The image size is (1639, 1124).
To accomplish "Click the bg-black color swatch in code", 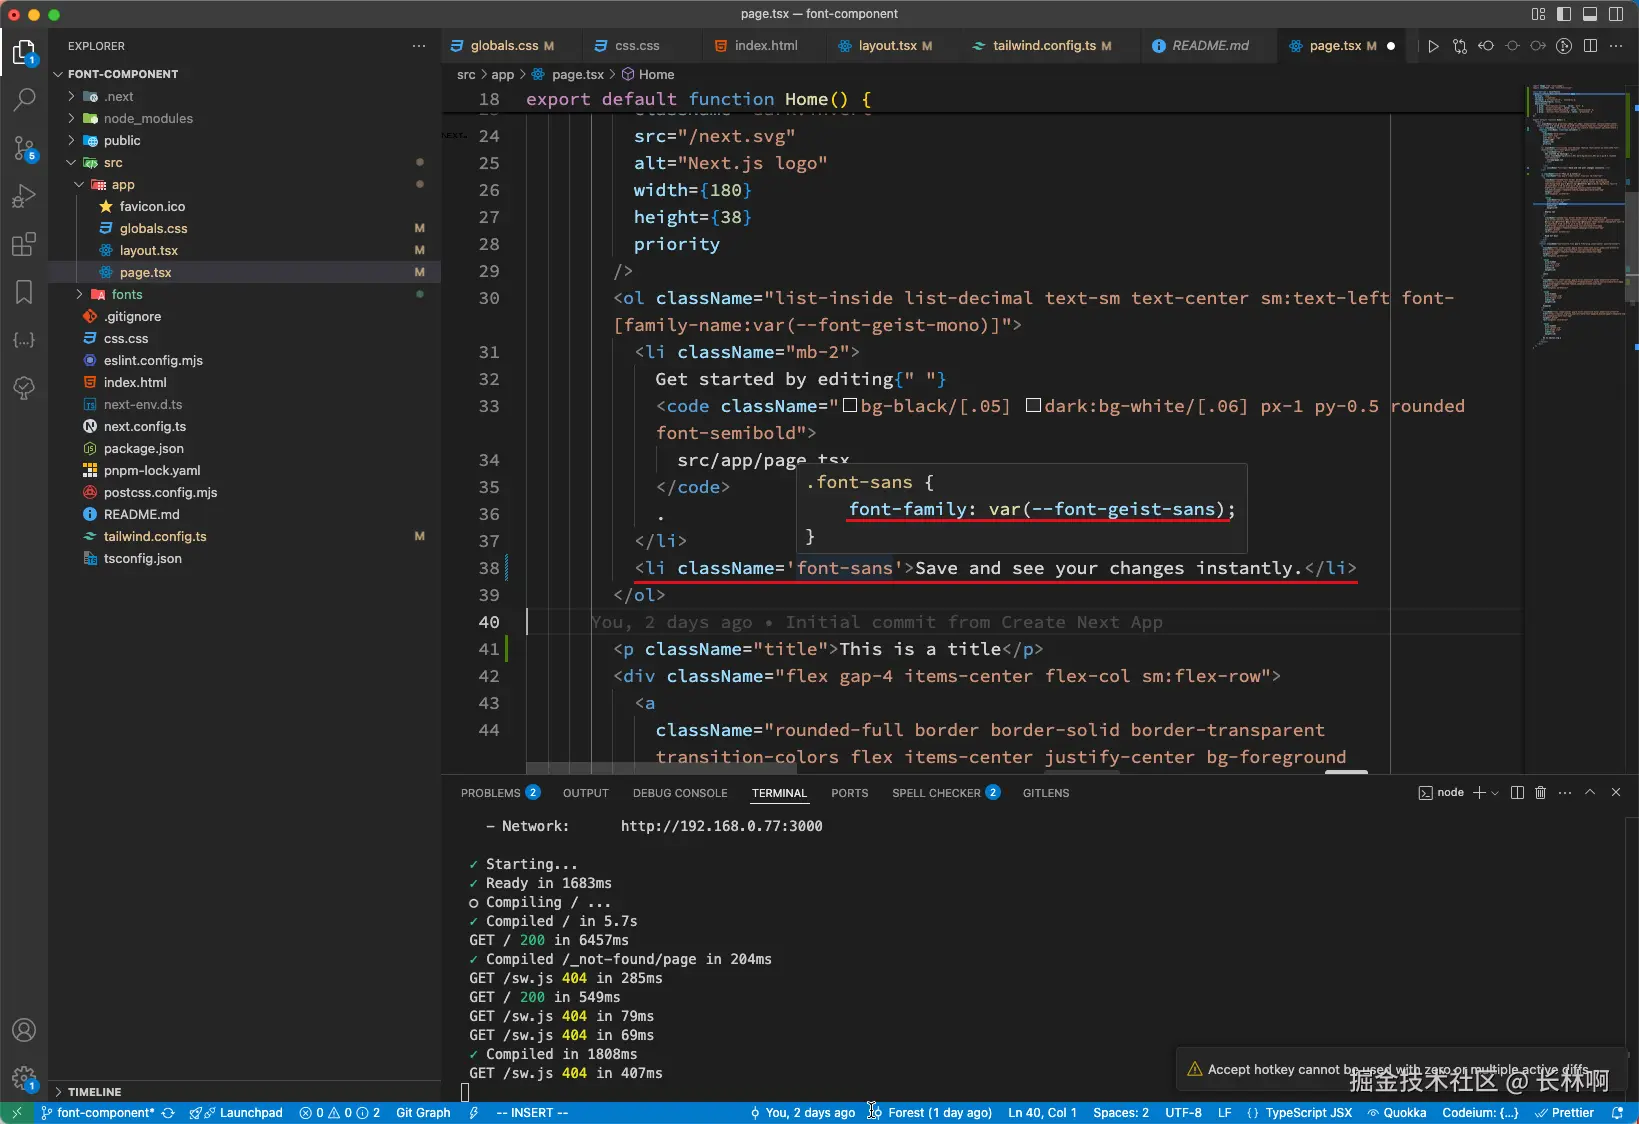I will click(x=850, y=406).
